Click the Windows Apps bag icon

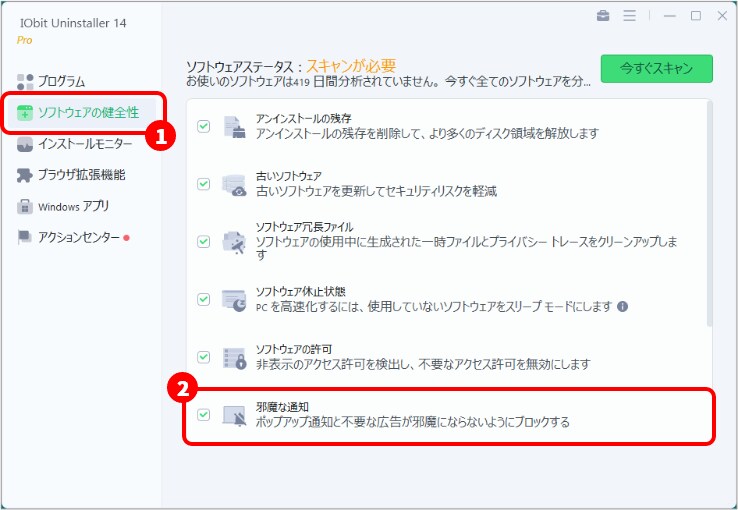click(x=25, y=207)
